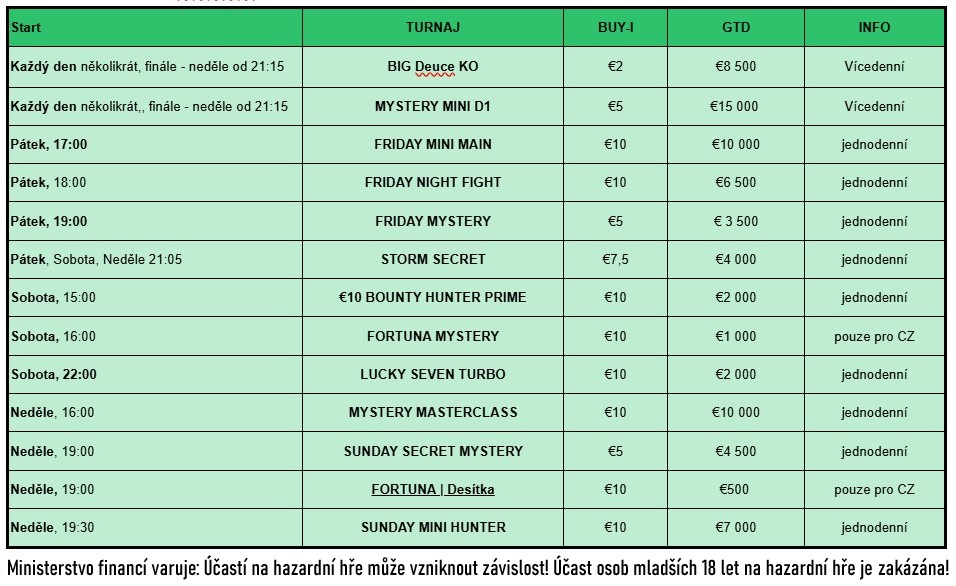Select the FRIDAY MINI MAIN tournament
Image resolution: width=956 pixels, height=586 pixels.
point(432,145)
